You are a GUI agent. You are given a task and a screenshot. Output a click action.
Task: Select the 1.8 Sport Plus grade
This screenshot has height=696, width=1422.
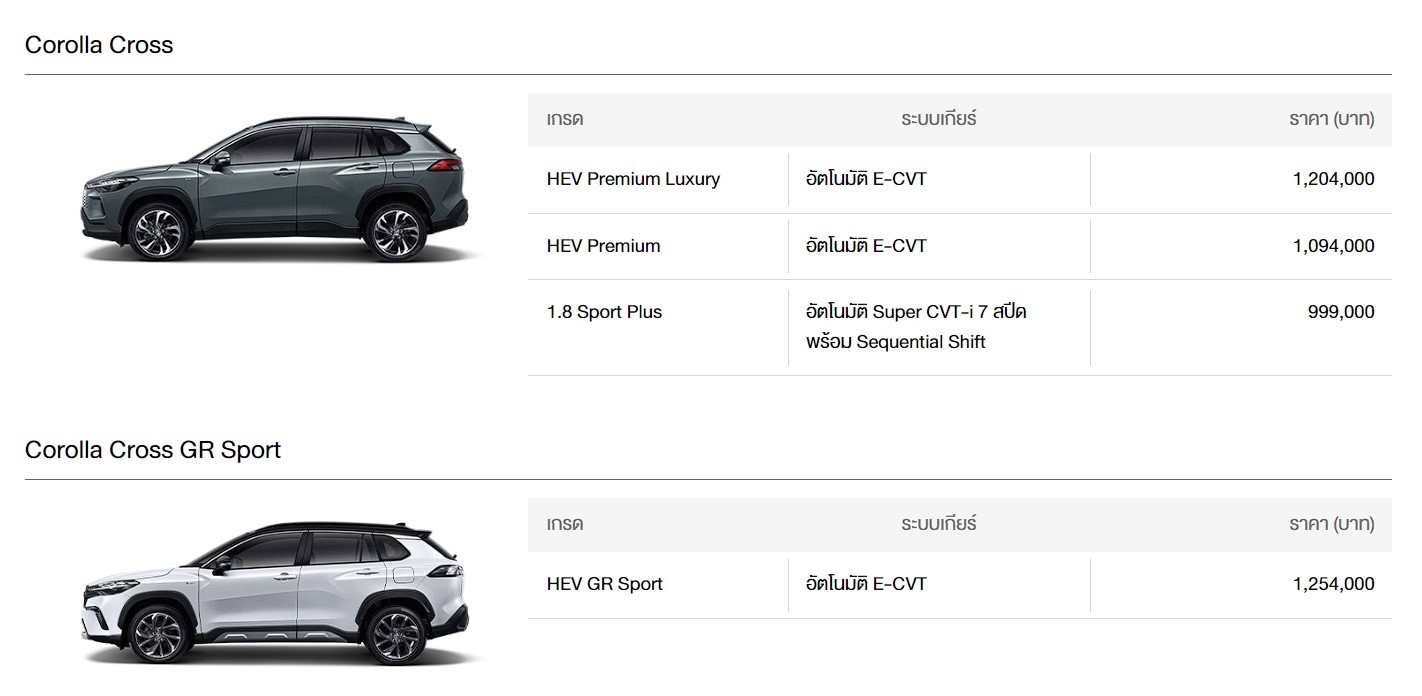[604, 312]
